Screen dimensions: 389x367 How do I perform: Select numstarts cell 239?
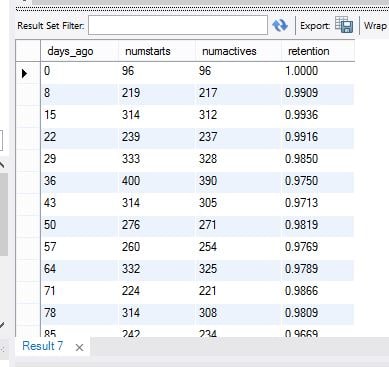click(x=157, y=137)
